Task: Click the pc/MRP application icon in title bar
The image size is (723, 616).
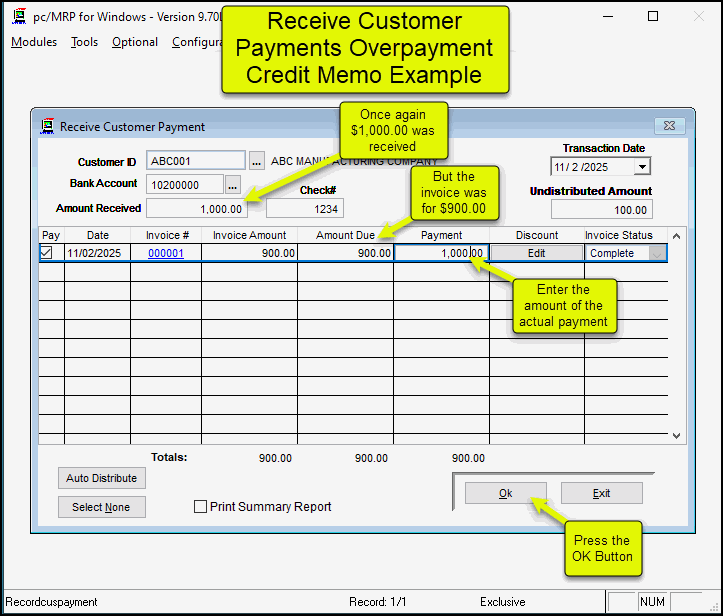Action: pos(17,17)
